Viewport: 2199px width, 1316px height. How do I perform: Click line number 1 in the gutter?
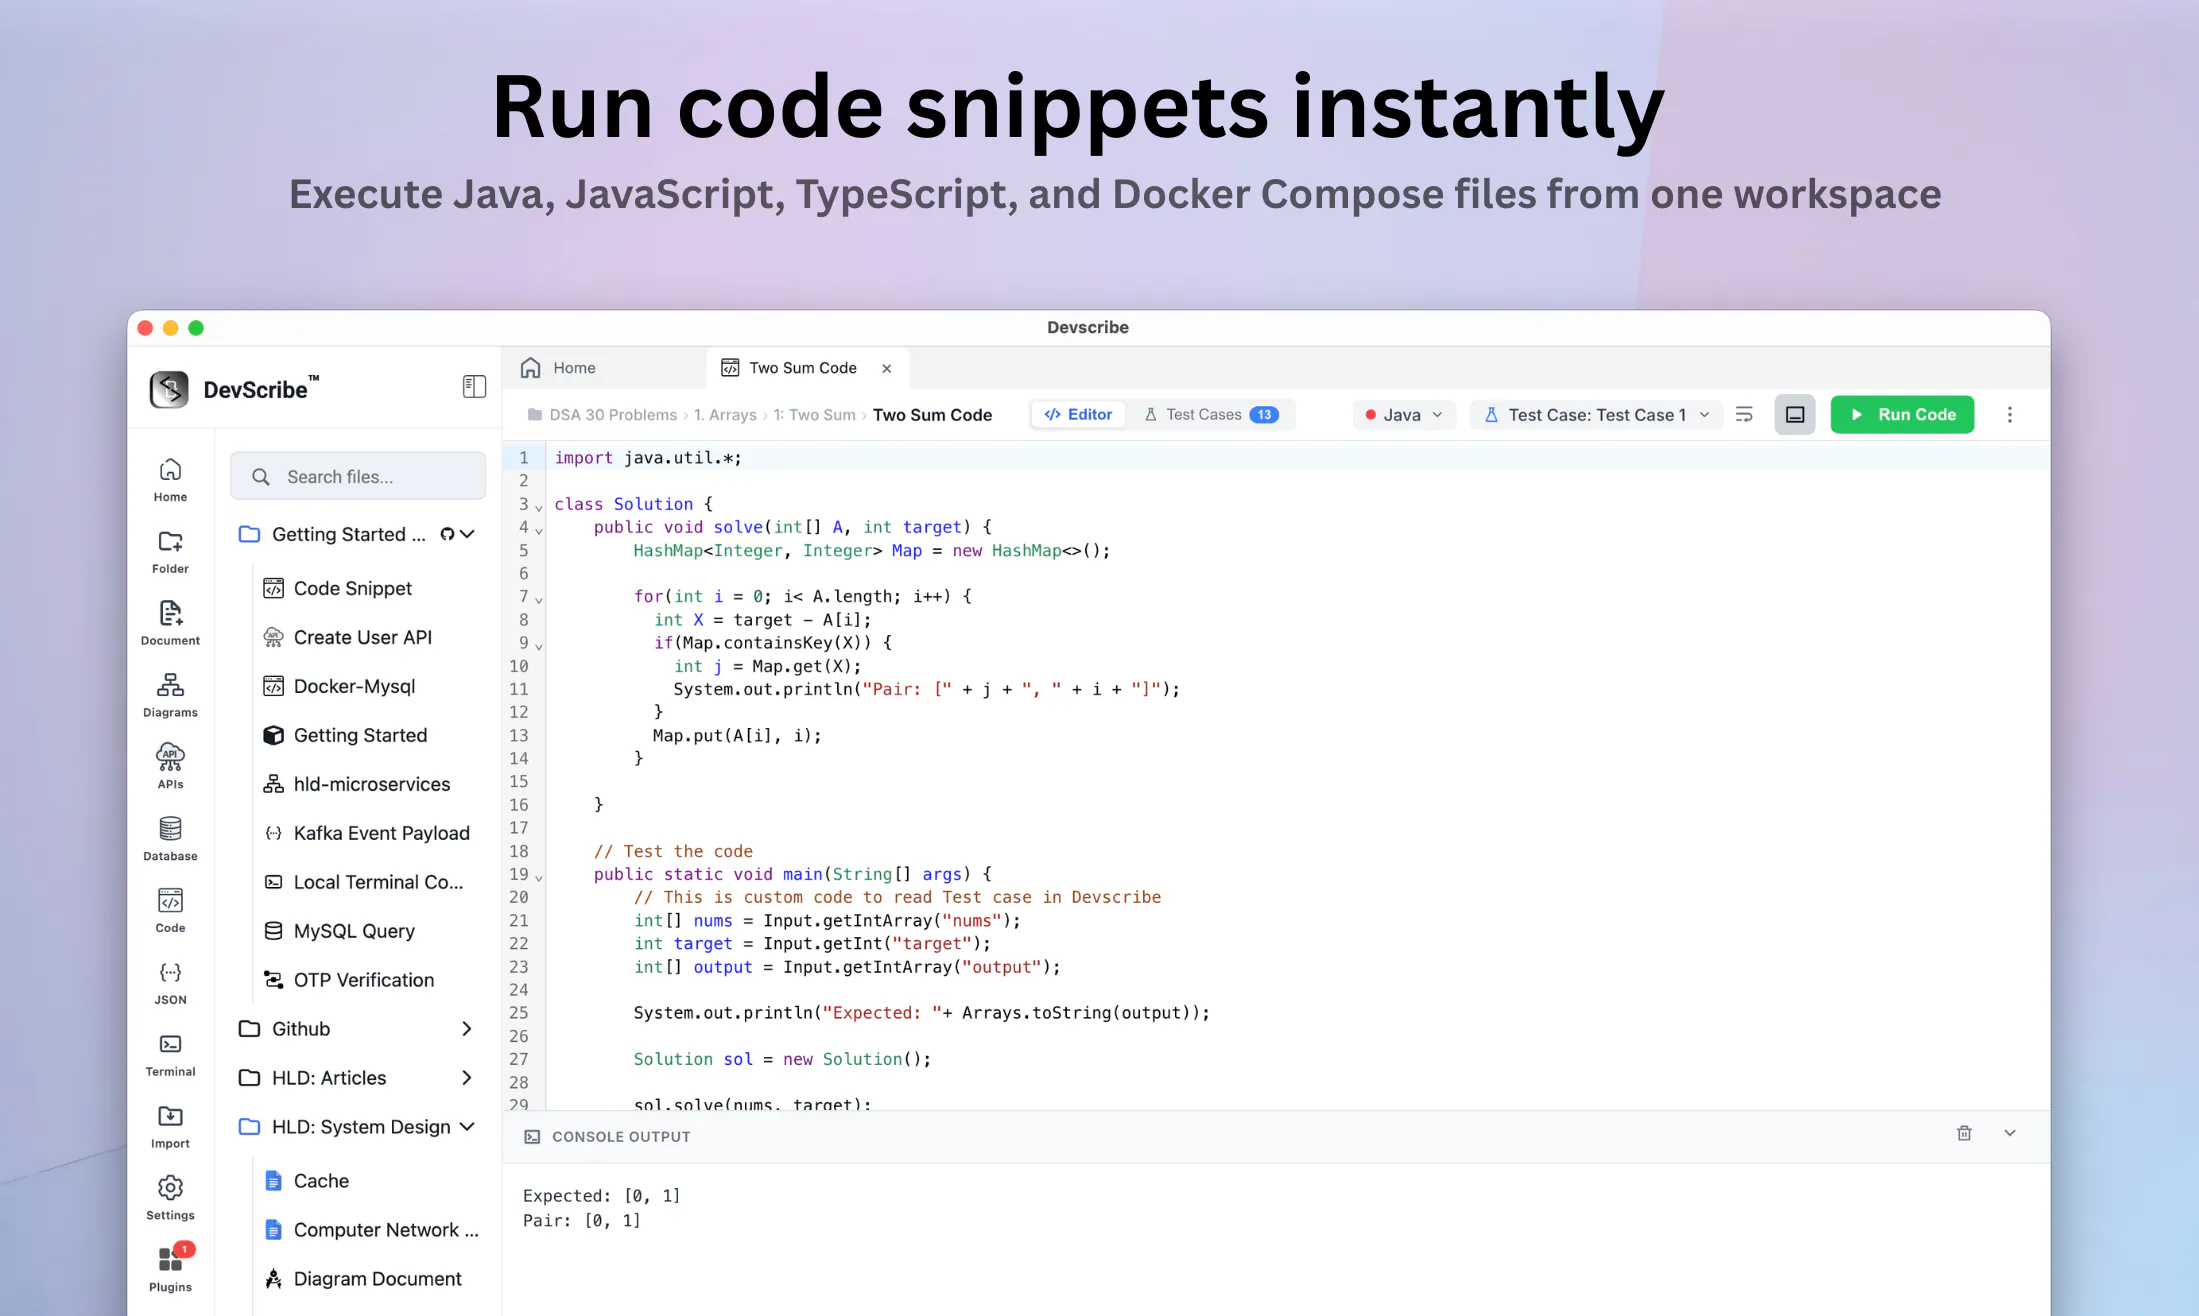tap(523, 458)
